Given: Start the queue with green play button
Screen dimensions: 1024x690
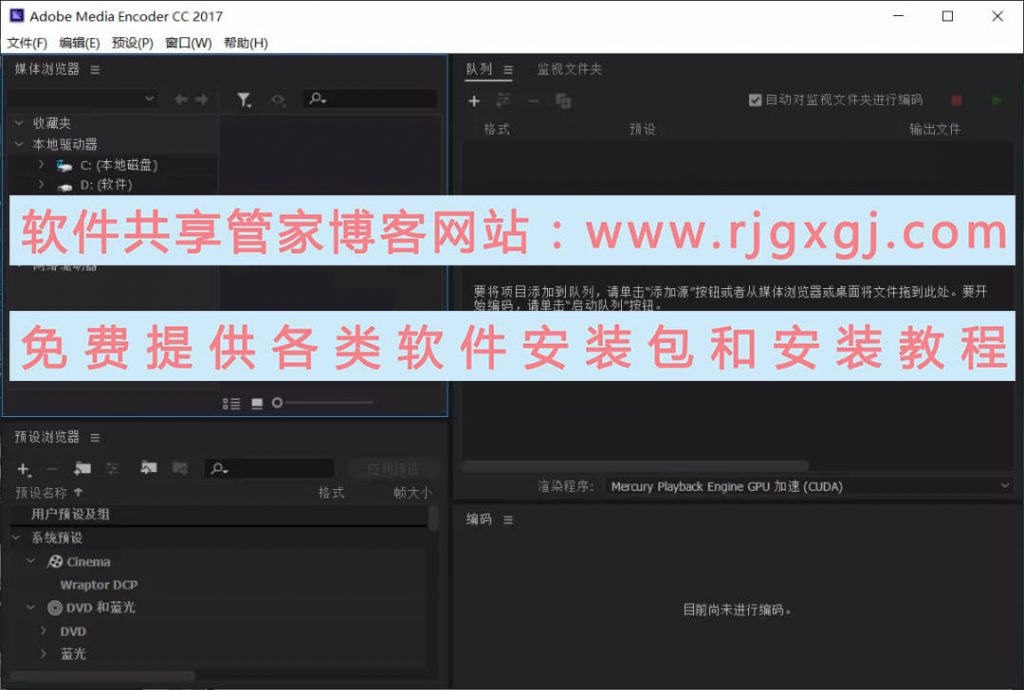Looking at the screenshot, I should pos(997,101).
